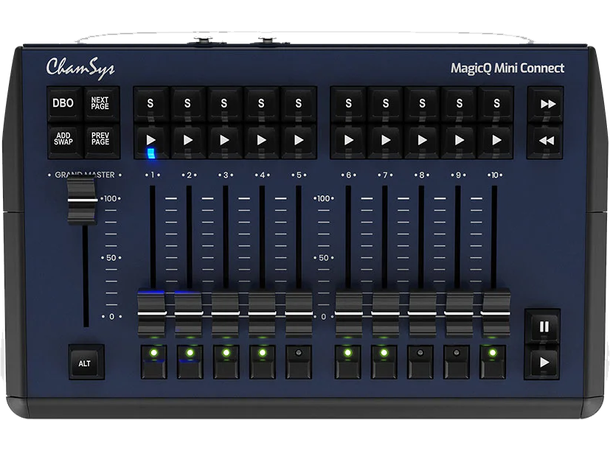Start playback 3 with its go button

[224, 140]
